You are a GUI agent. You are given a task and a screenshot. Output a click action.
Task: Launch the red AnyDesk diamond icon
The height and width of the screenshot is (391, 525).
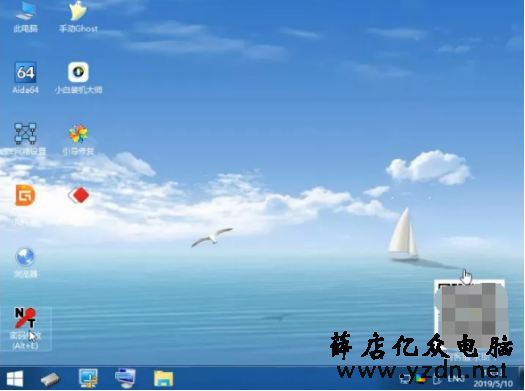click(78, 195)
